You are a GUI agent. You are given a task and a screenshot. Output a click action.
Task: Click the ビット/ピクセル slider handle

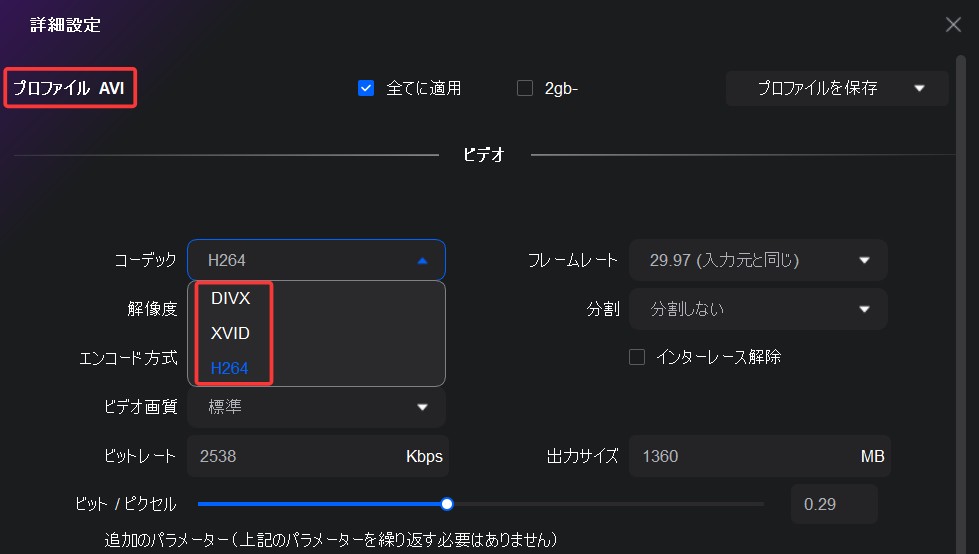click(x=447, y=504)
